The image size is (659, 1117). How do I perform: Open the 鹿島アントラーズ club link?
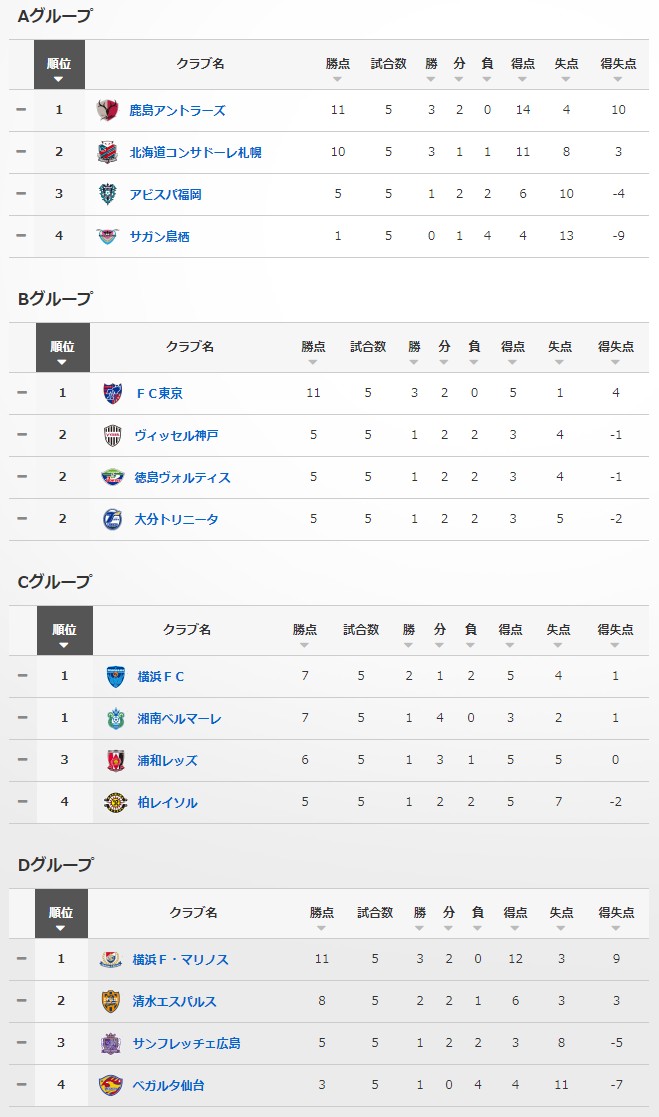pos(177,110)
